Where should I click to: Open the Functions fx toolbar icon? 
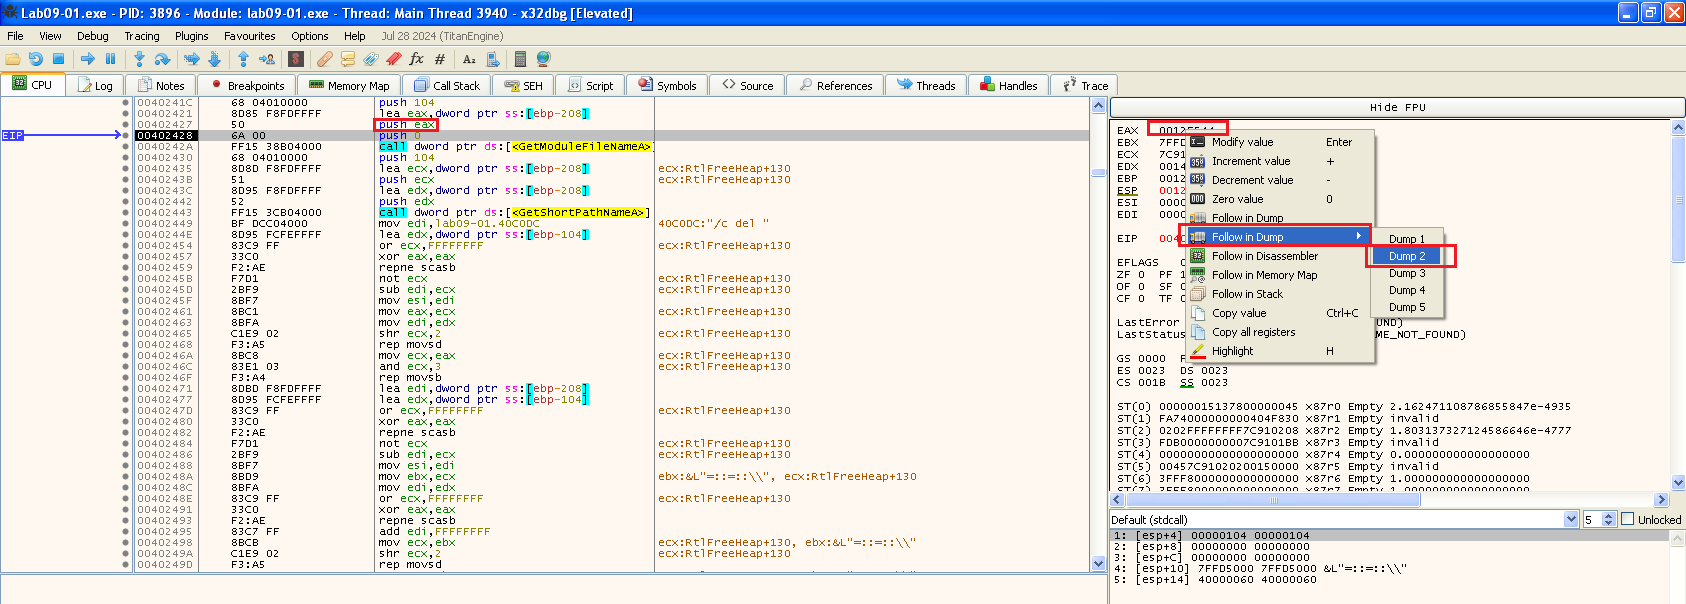coord(416,59)
